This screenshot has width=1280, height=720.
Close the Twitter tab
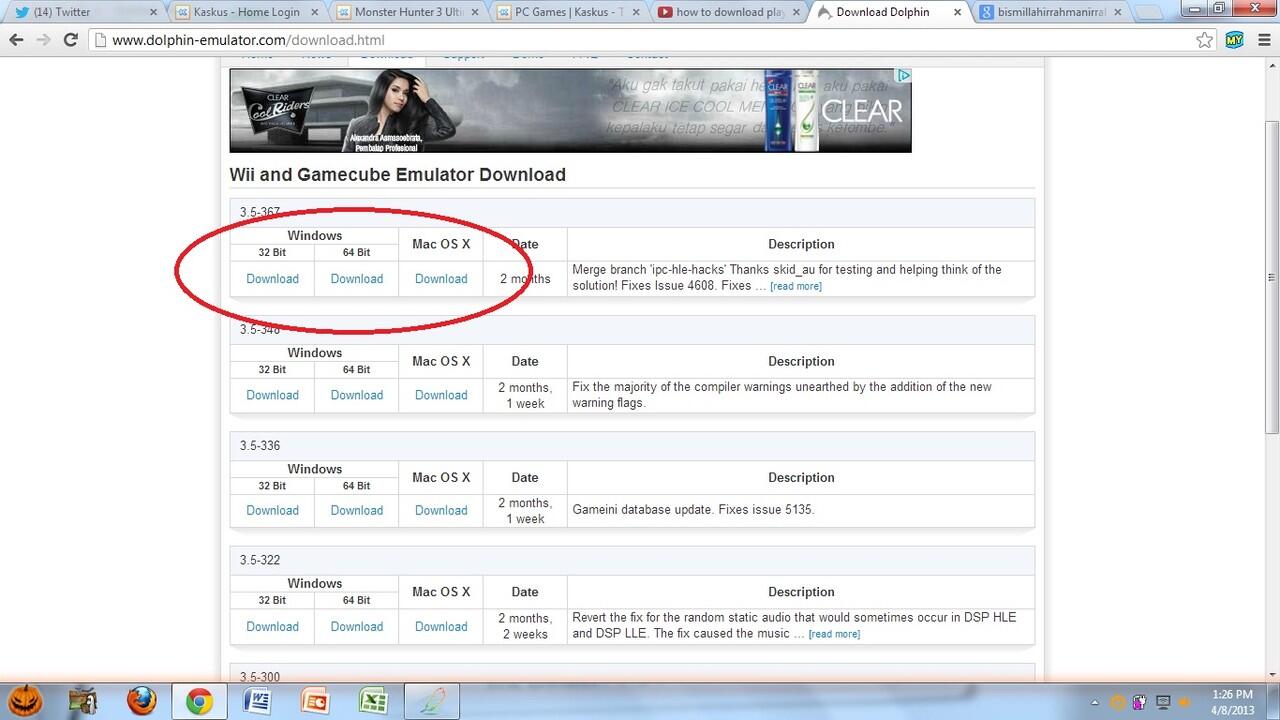(x=152, y=12)
